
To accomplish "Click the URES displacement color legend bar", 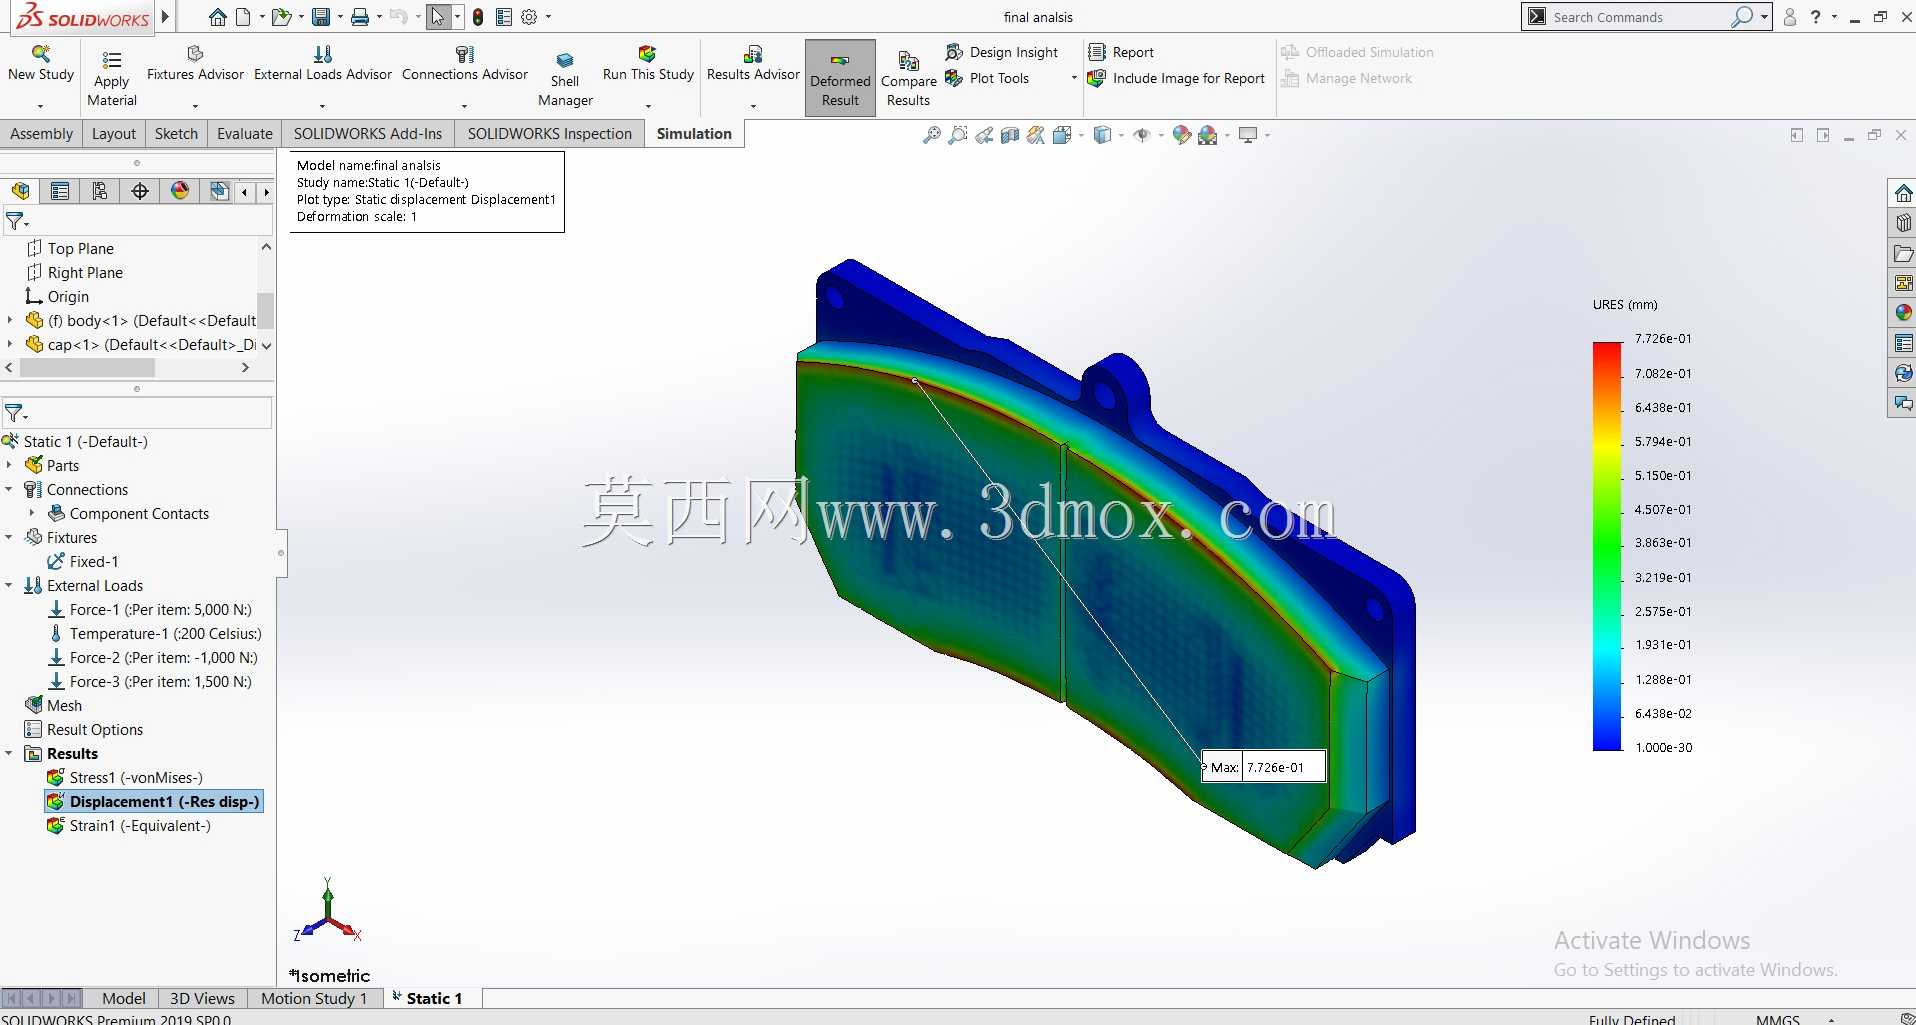I will (x=1607, y=546).
